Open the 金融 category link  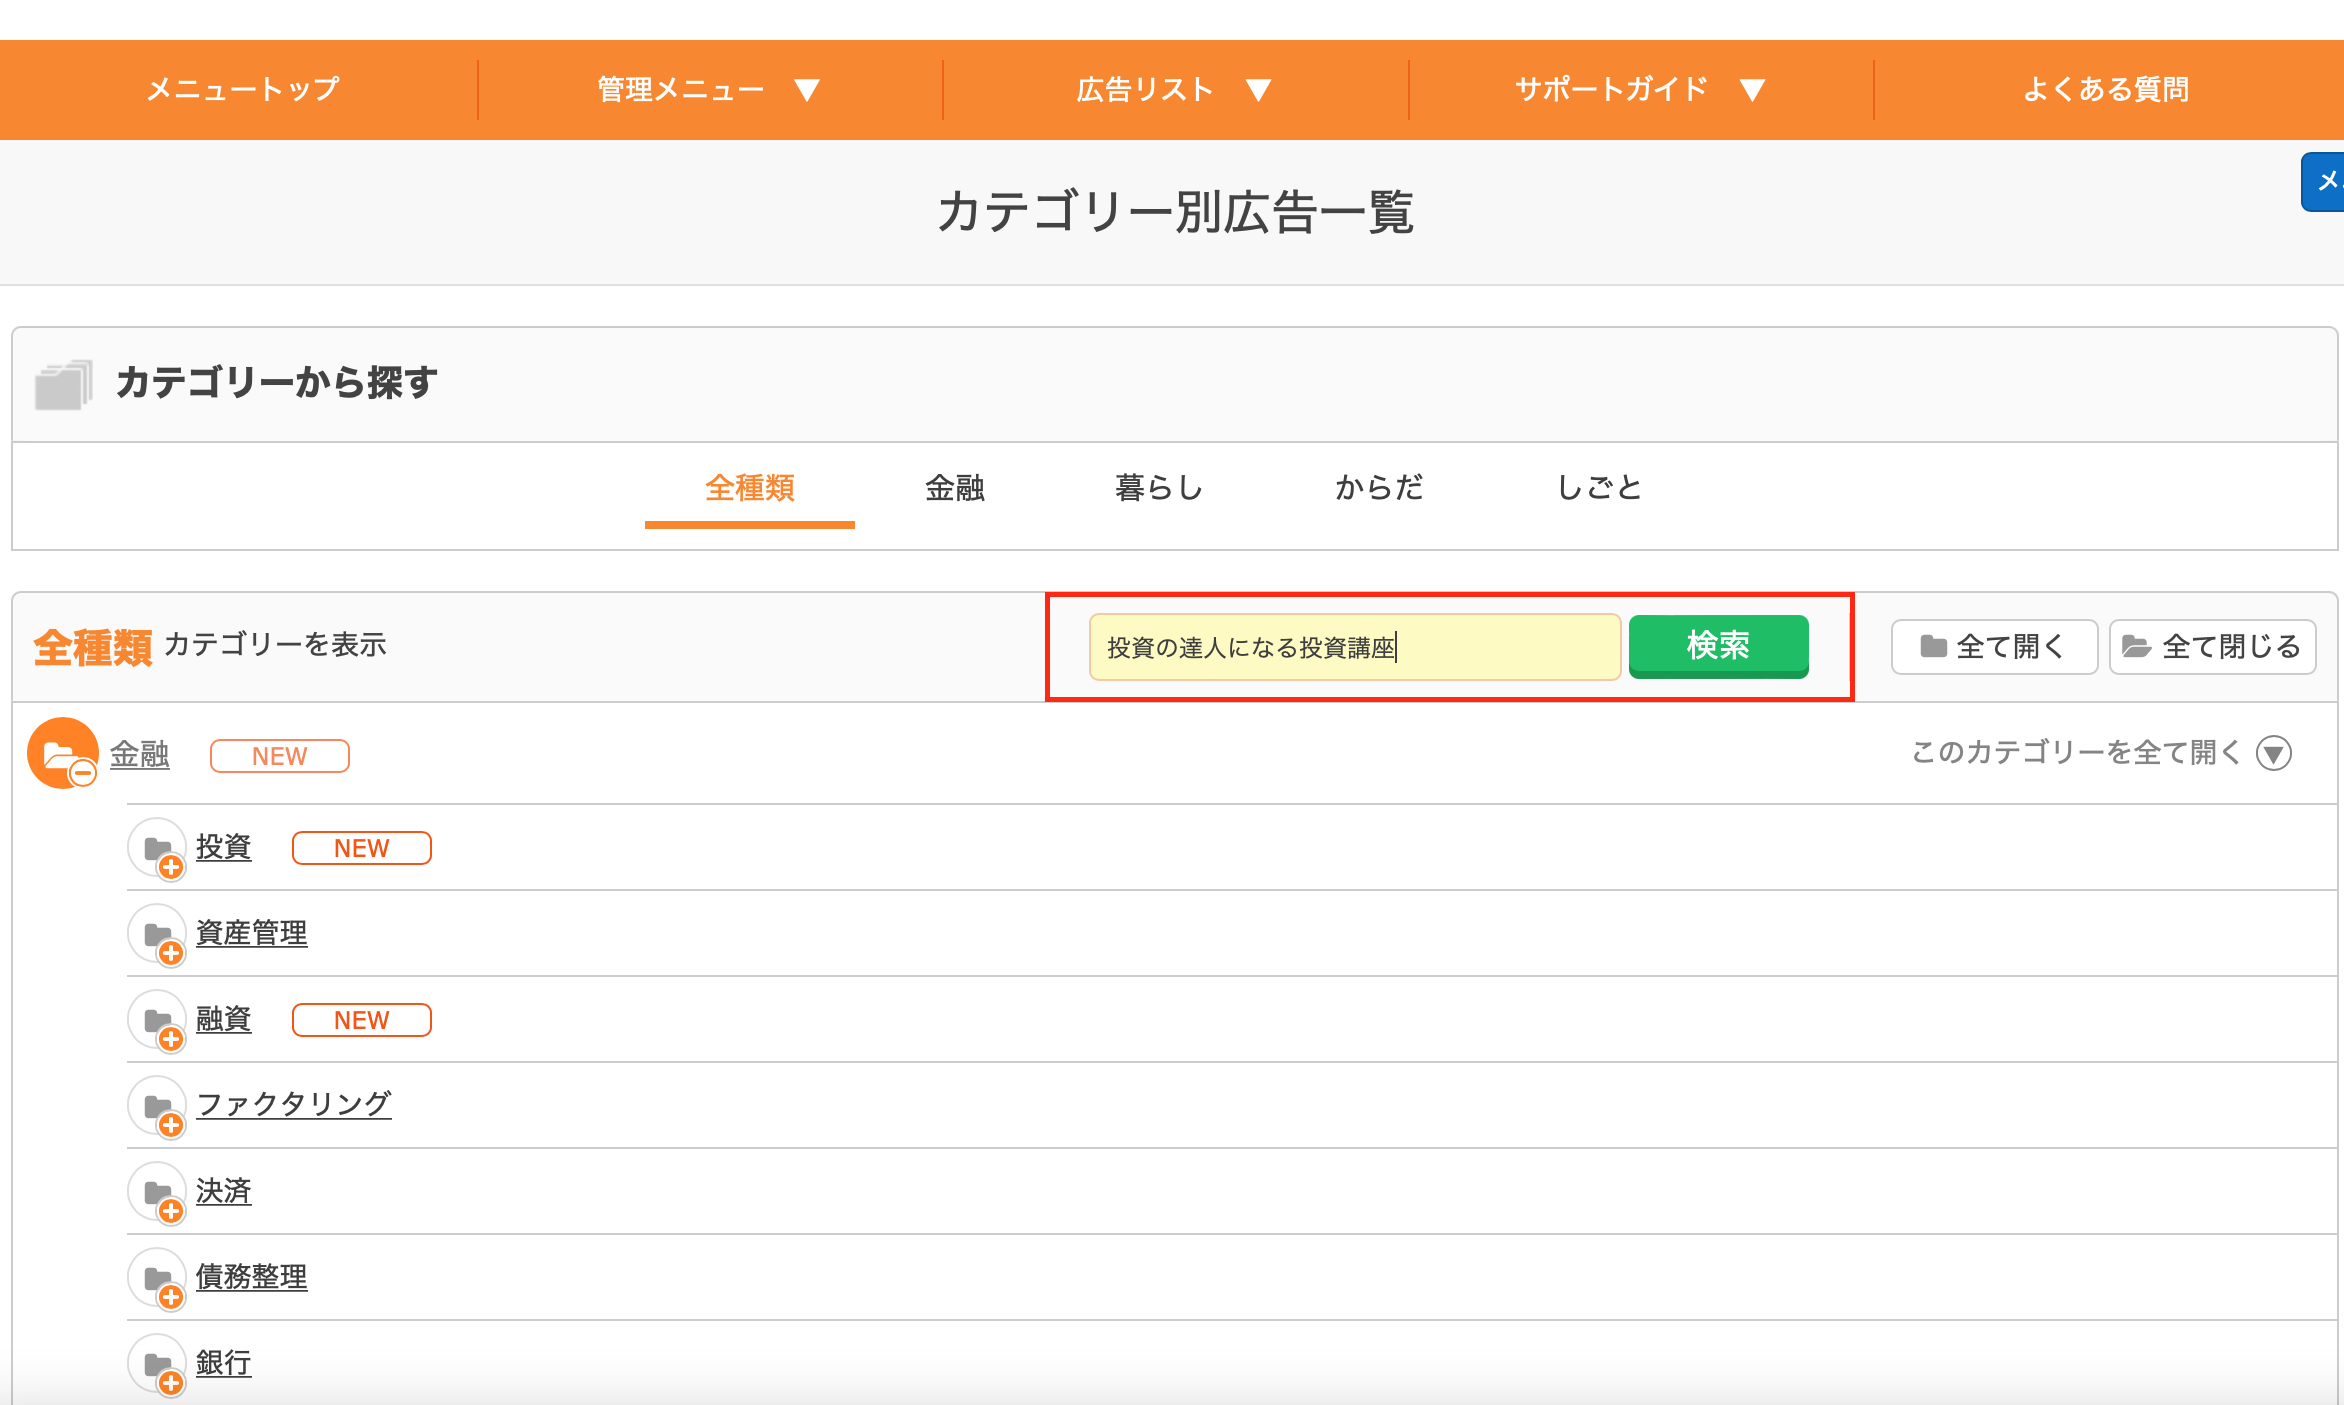139,754
